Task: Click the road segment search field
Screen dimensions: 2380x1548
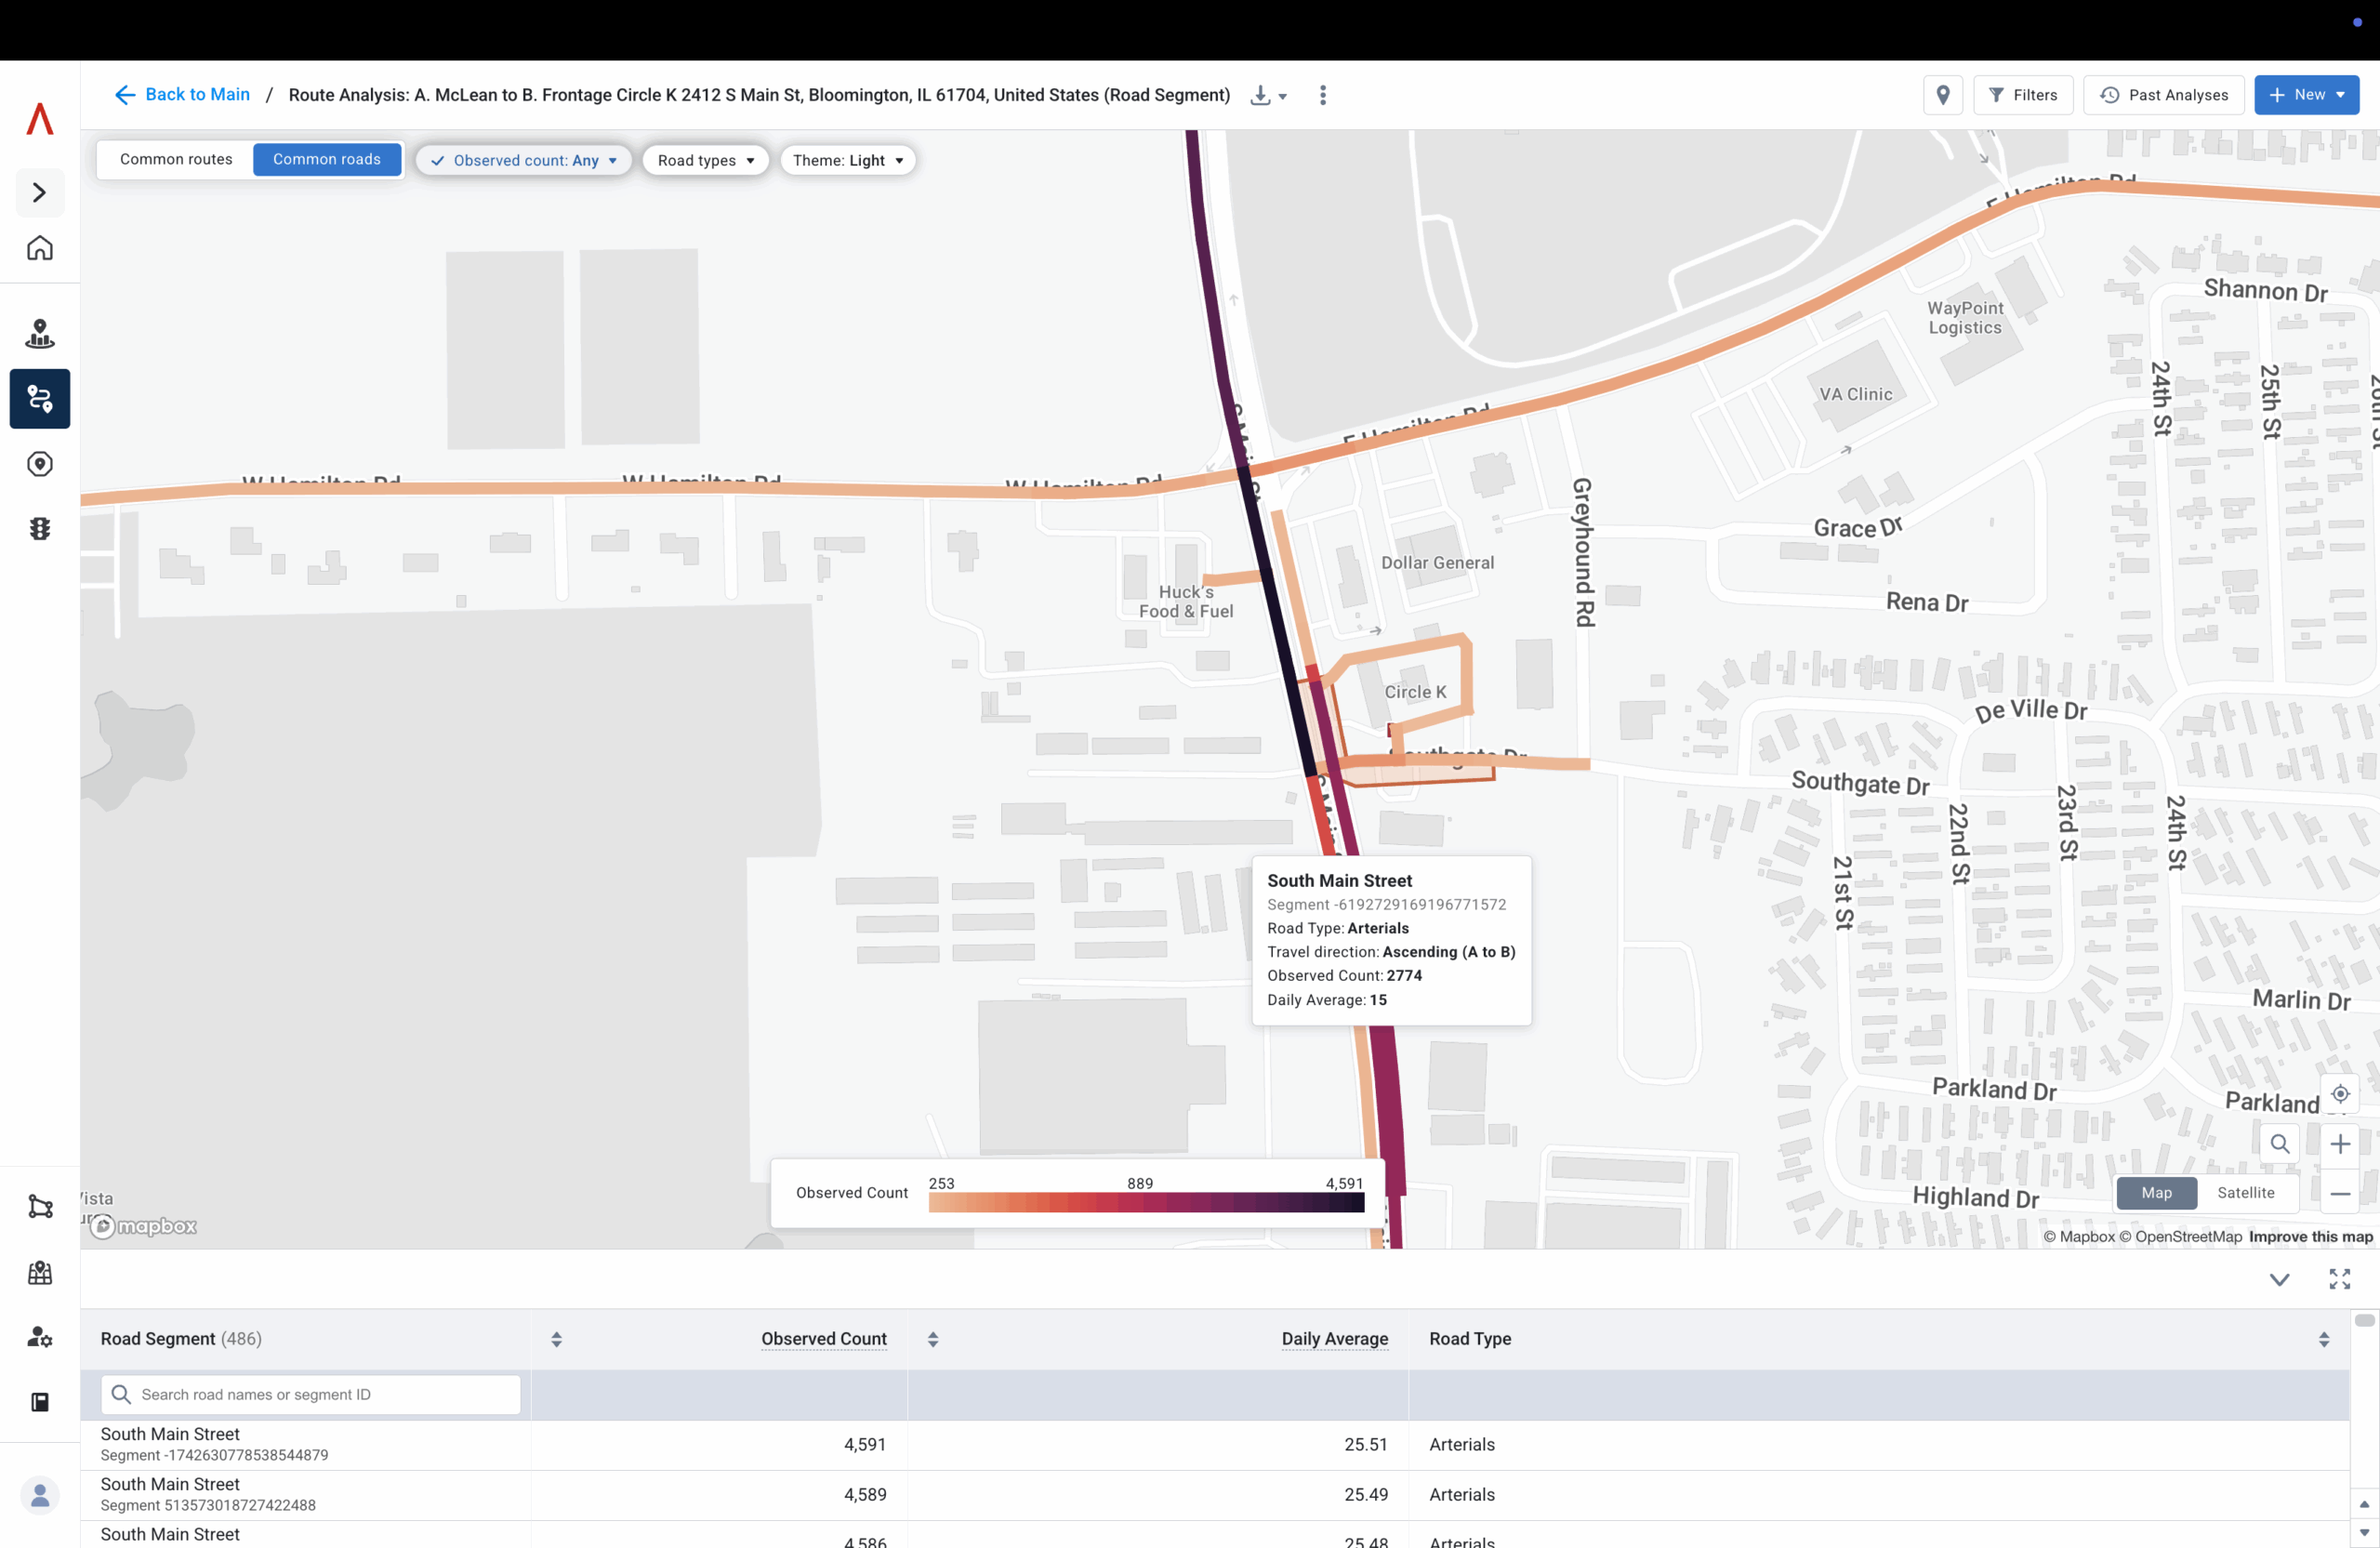Action: [x=311, y=1395]
